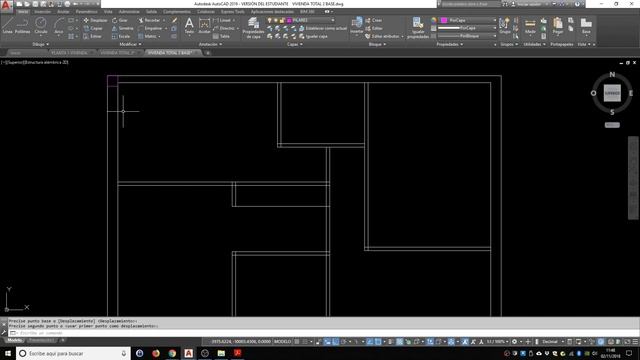Click the Grupo tool

[x=505, y=25]
